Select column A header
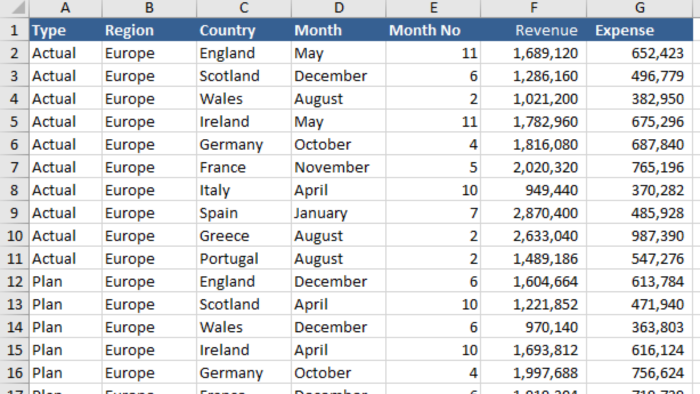 click(66, 8)
